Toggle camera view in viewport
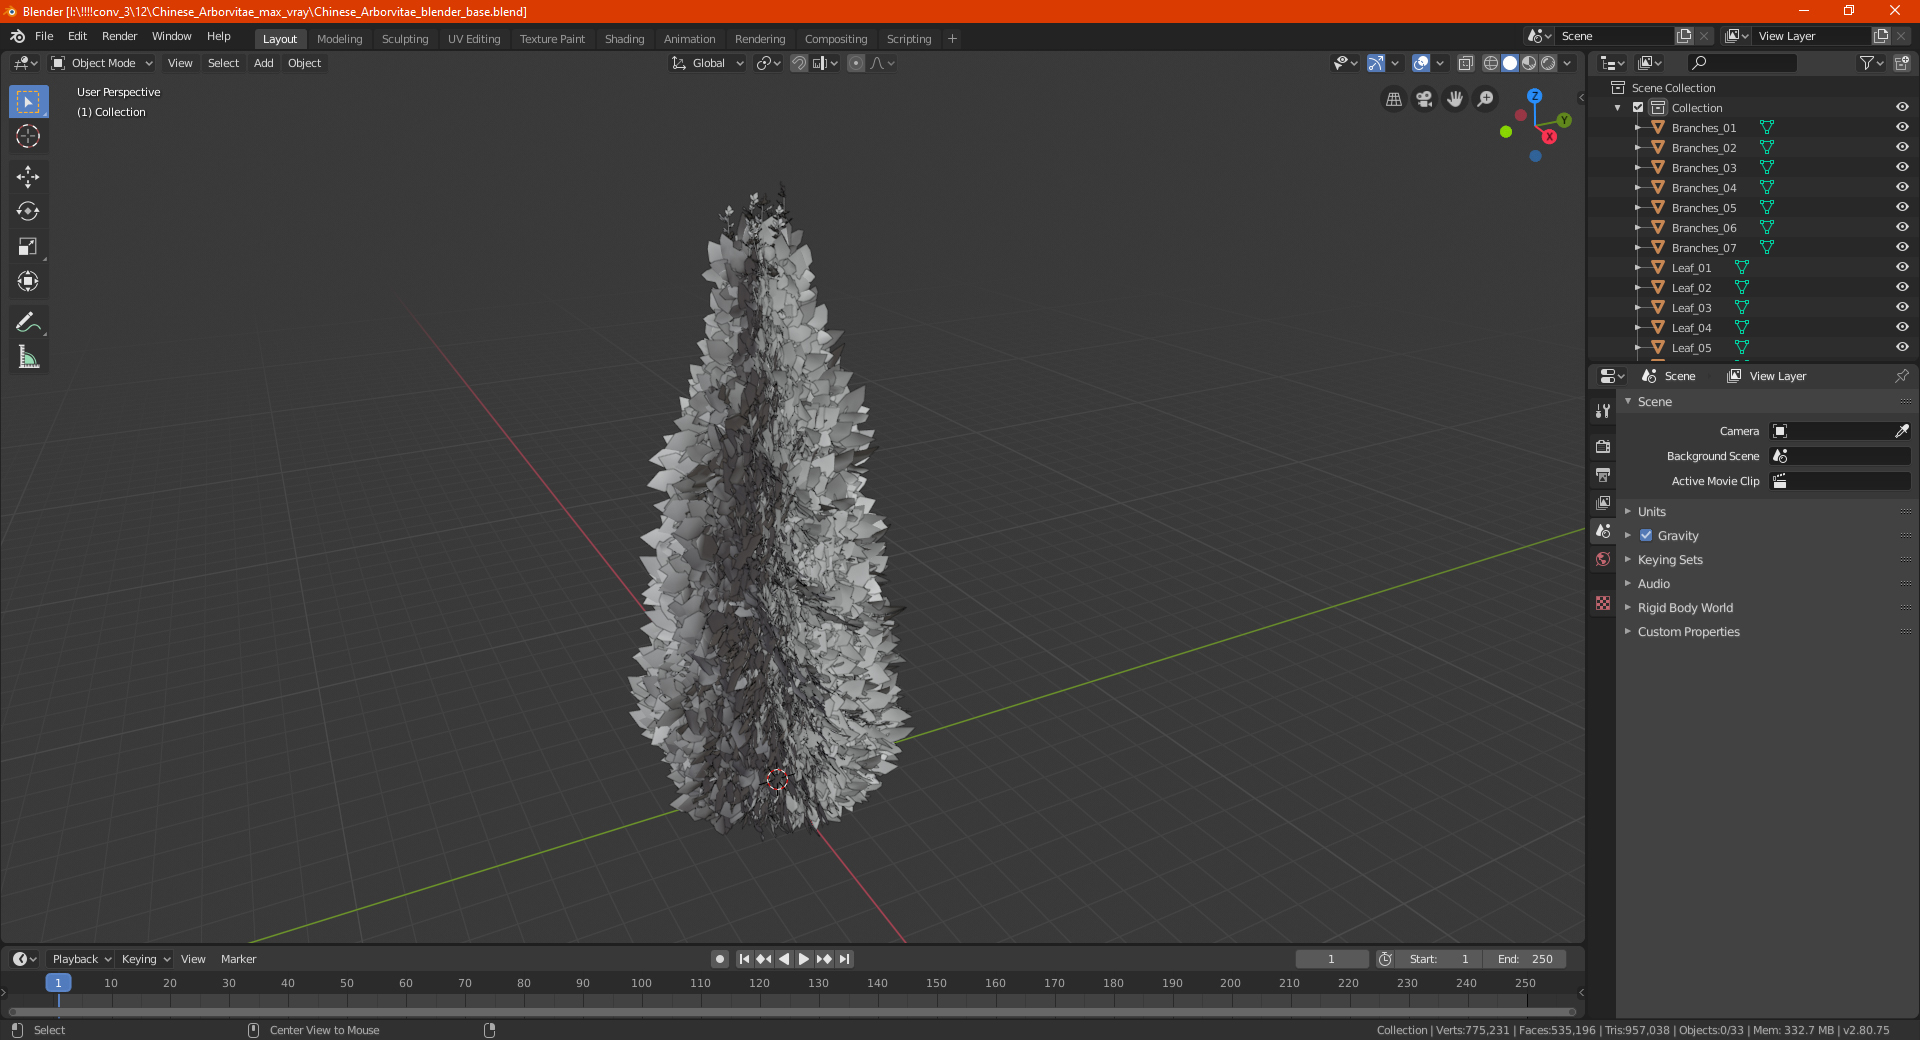Image resolution: width=1920 pixels, height=1040 pixels. (x=1424, y=99)
